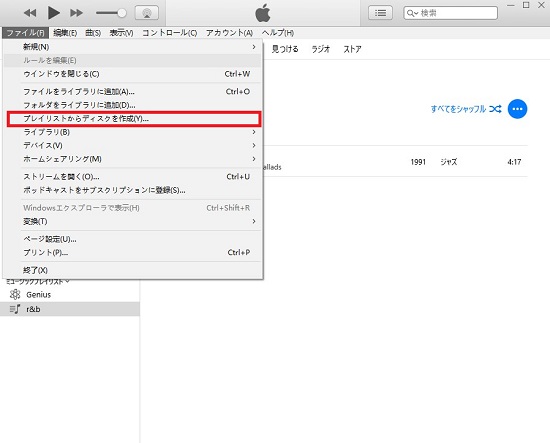Image resolution: width=550 pixels, height=443 pixels.
Task: Open the ヘルプ(H) menu
Action: tap(278, 33)
